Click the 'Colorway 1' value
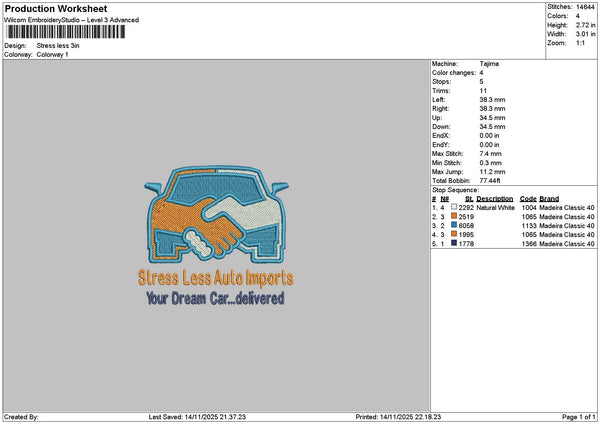 pyautogui.click(x=52, y=55)
